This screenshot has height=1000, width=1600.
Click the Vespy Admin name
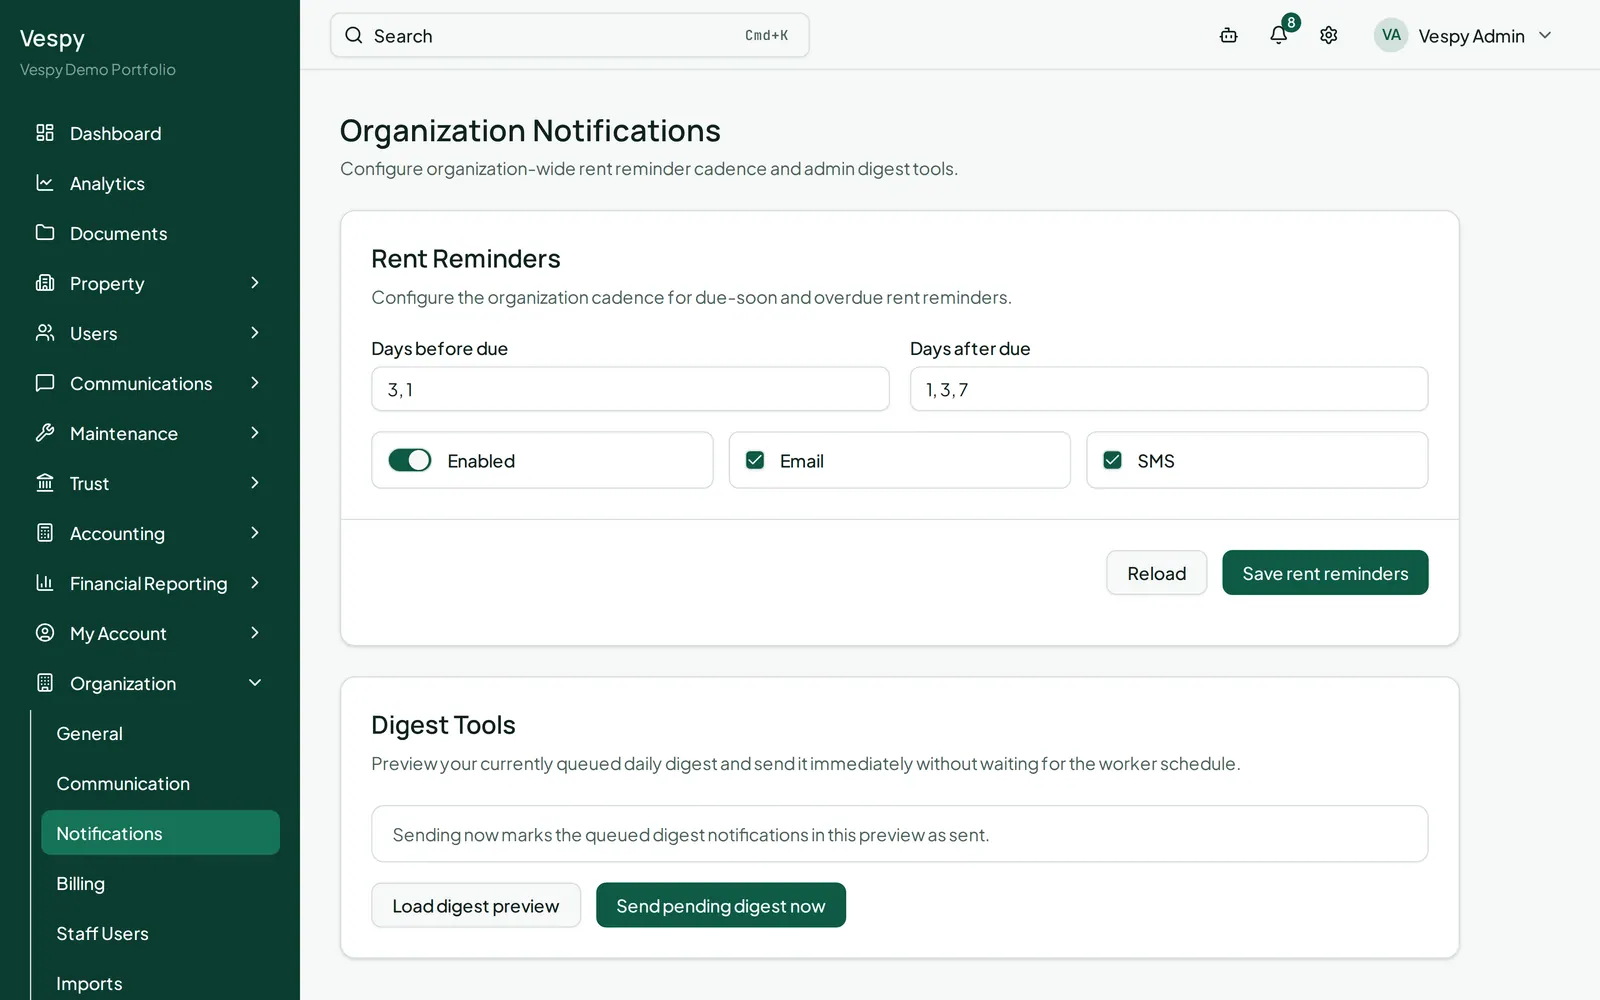click(x=1471, y=36)
